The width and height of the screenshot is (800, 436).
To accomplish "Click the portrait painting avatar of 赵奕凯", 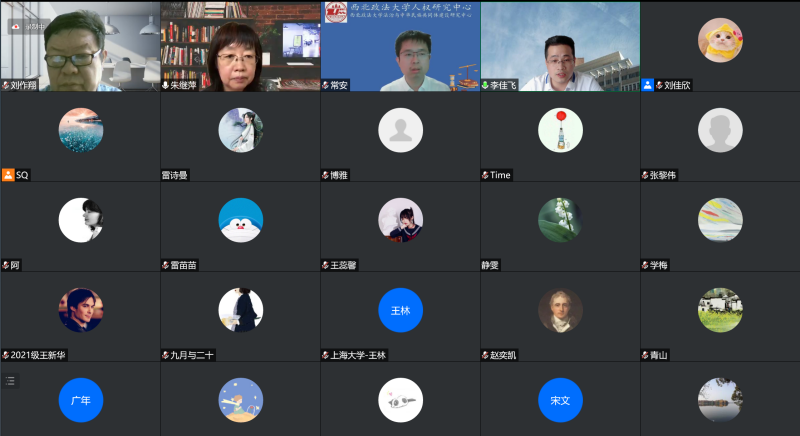I will click(560, 310).
